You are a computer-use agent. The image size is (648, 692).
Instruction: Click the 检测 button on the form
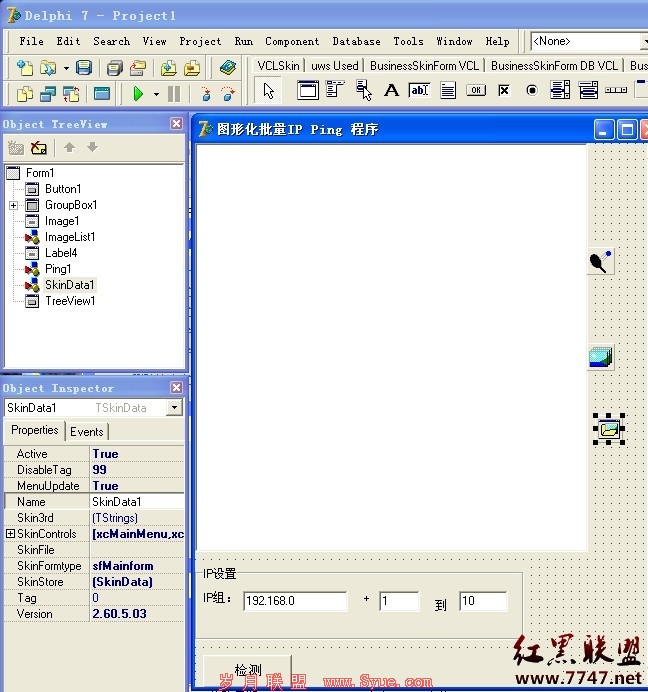pyautogui.click(x=247, y=671)
